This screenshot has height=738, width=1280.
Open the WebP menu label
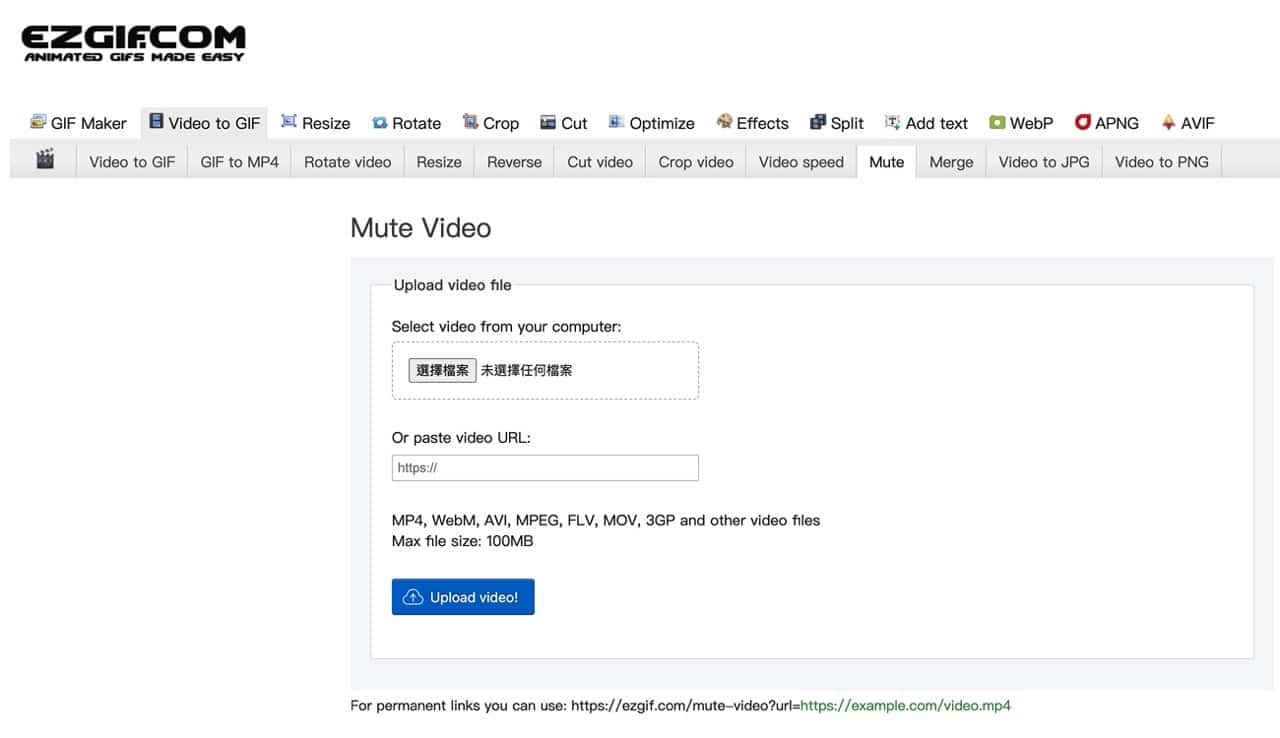[x=1032, y=123]
